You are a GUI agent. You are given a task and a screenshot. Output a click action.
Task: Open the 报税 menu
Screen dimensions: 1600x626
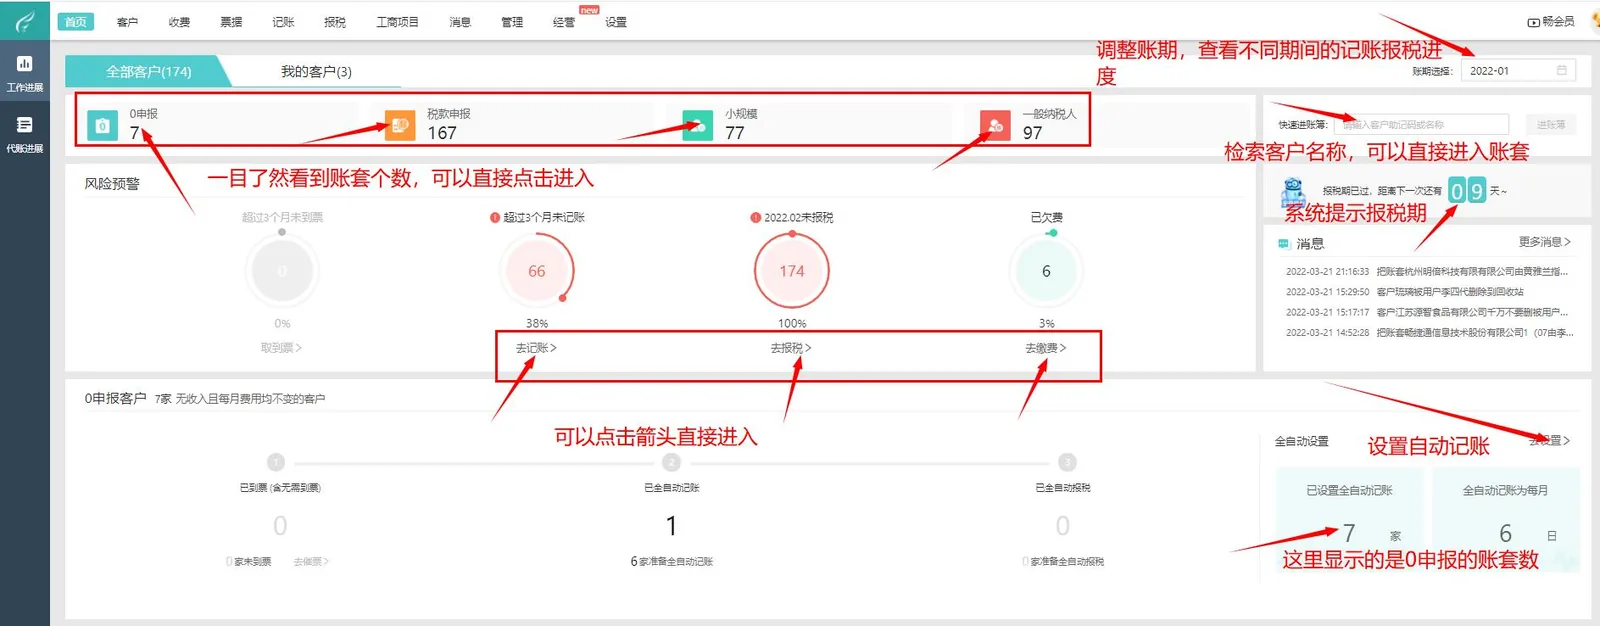pos(335,22)
